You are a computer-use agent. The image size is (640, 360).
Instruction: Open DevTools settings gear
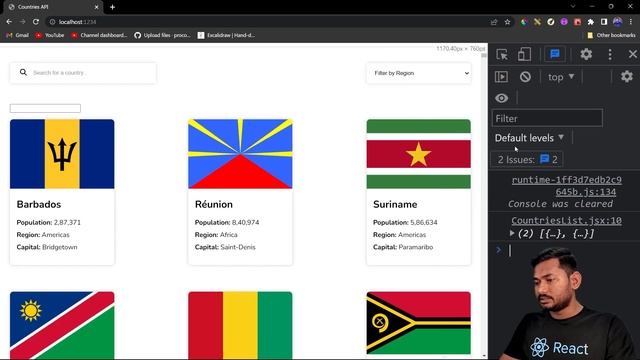586,54
